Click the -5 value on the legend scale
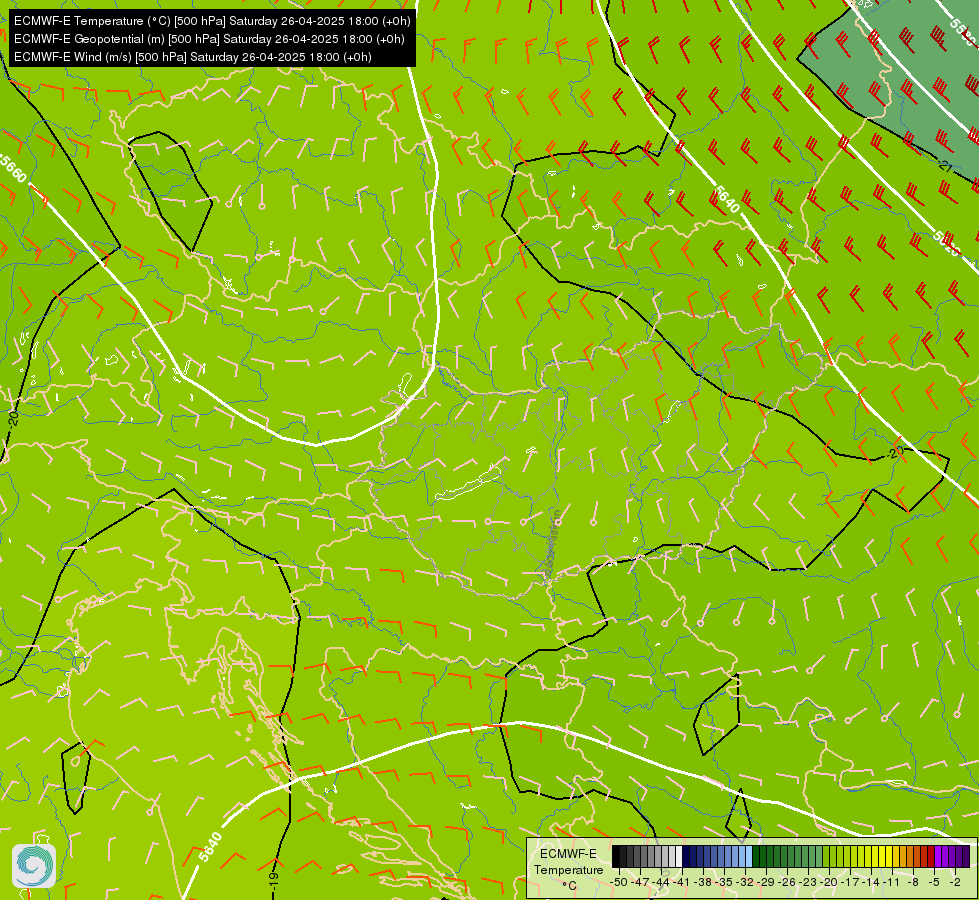 [934, 882]
